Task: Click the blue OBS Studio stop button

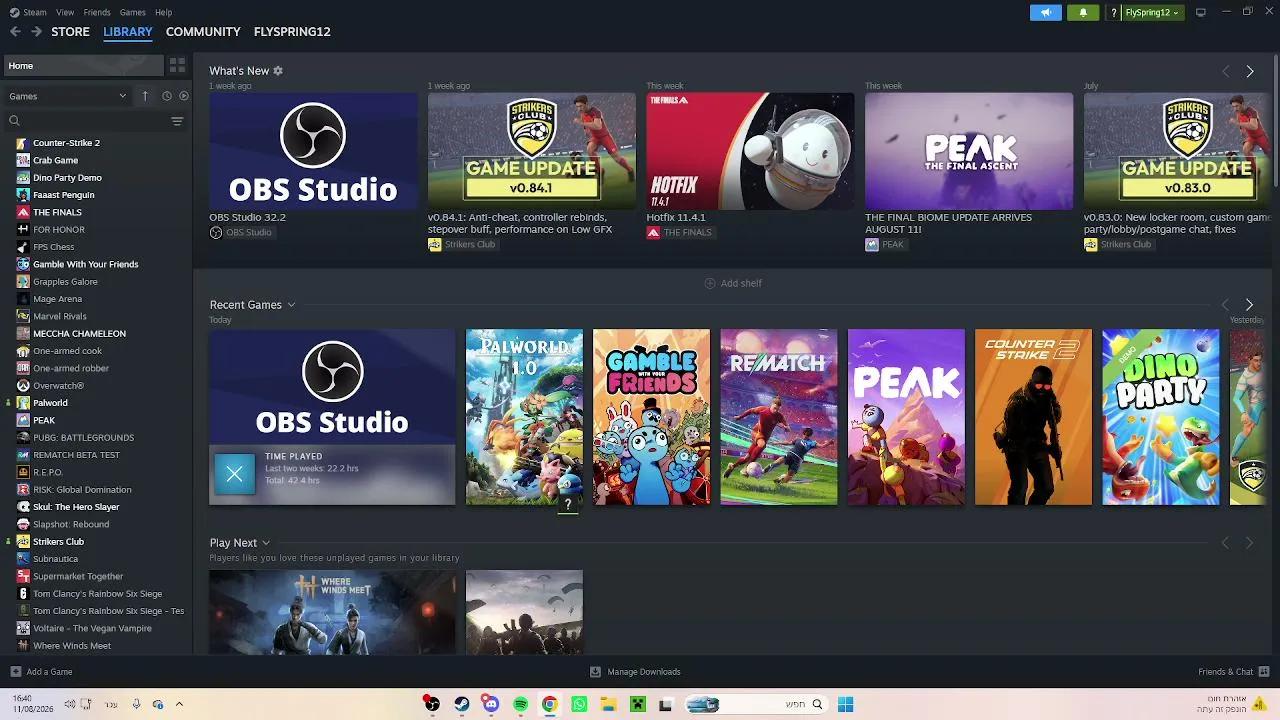Action: (234, 474)
